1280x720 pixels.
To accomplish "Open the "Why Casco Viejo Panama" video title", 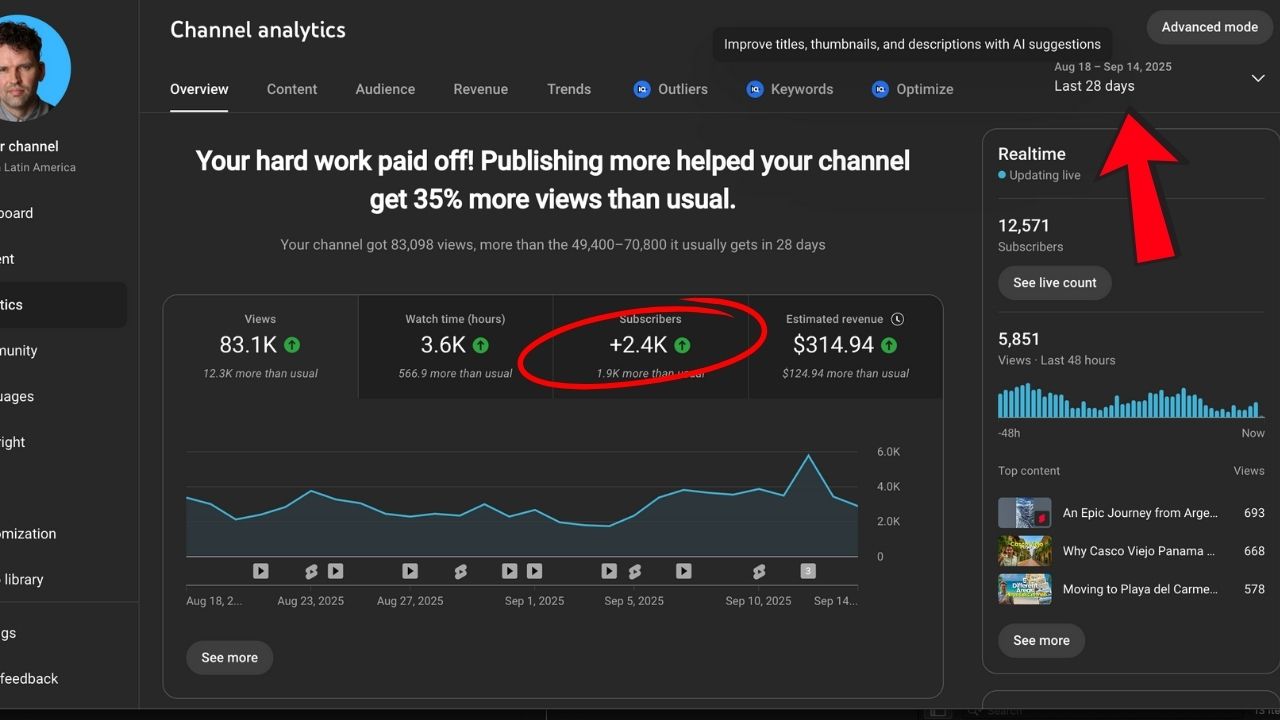I will point(1138,551).
